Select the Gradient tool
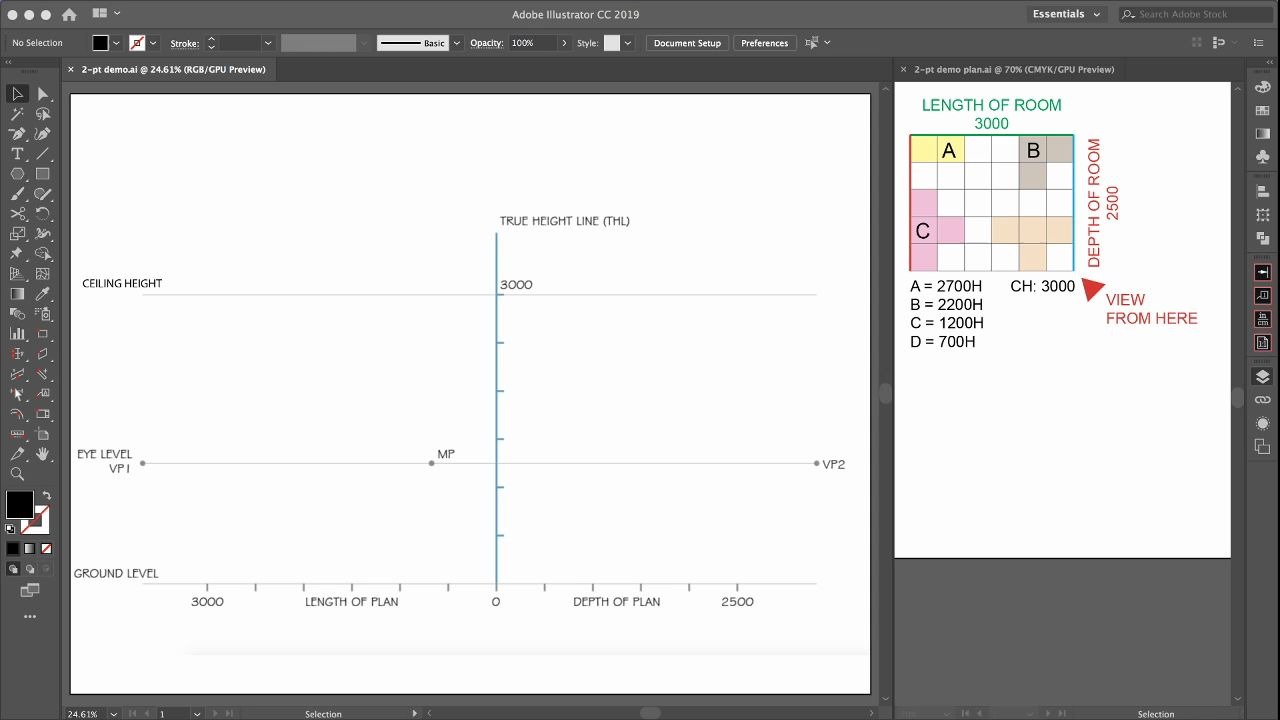This screenshot has height=720, width=1280. click(x=17, y=294)
